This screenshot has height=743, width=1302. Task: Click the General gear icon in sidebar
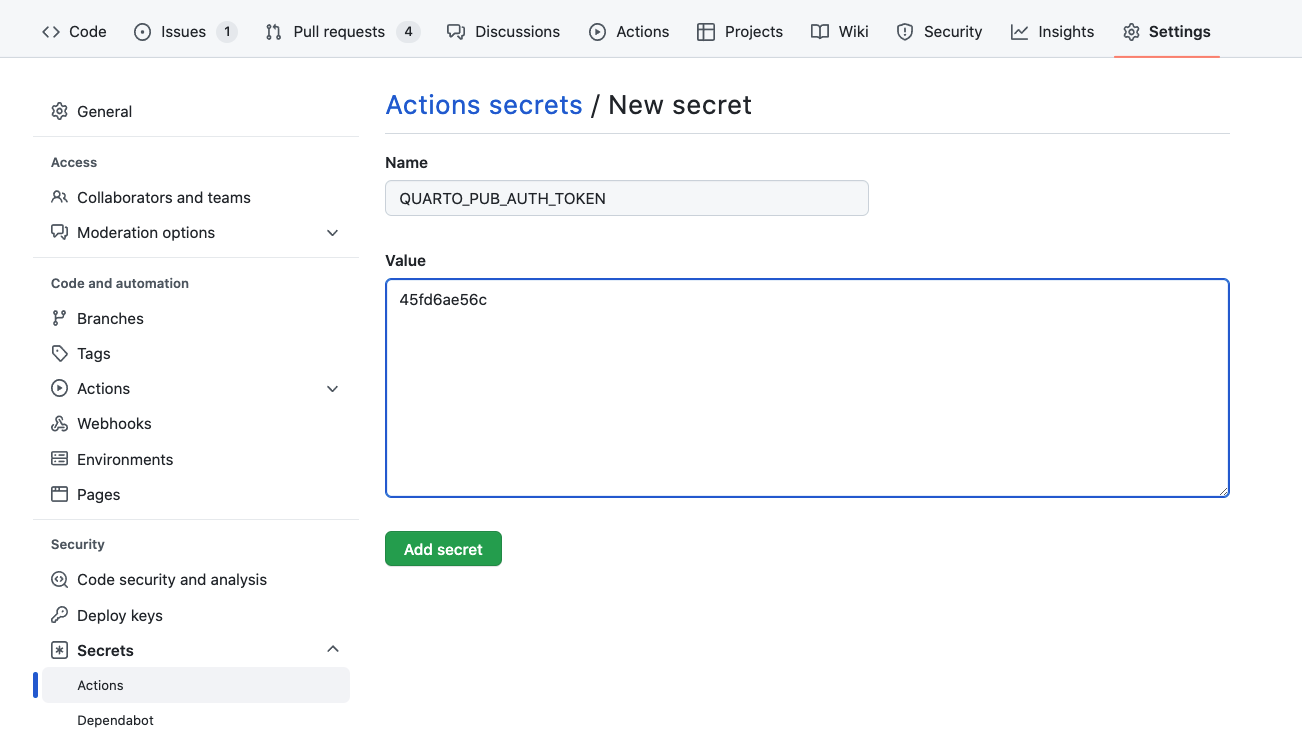click(60, 111)
